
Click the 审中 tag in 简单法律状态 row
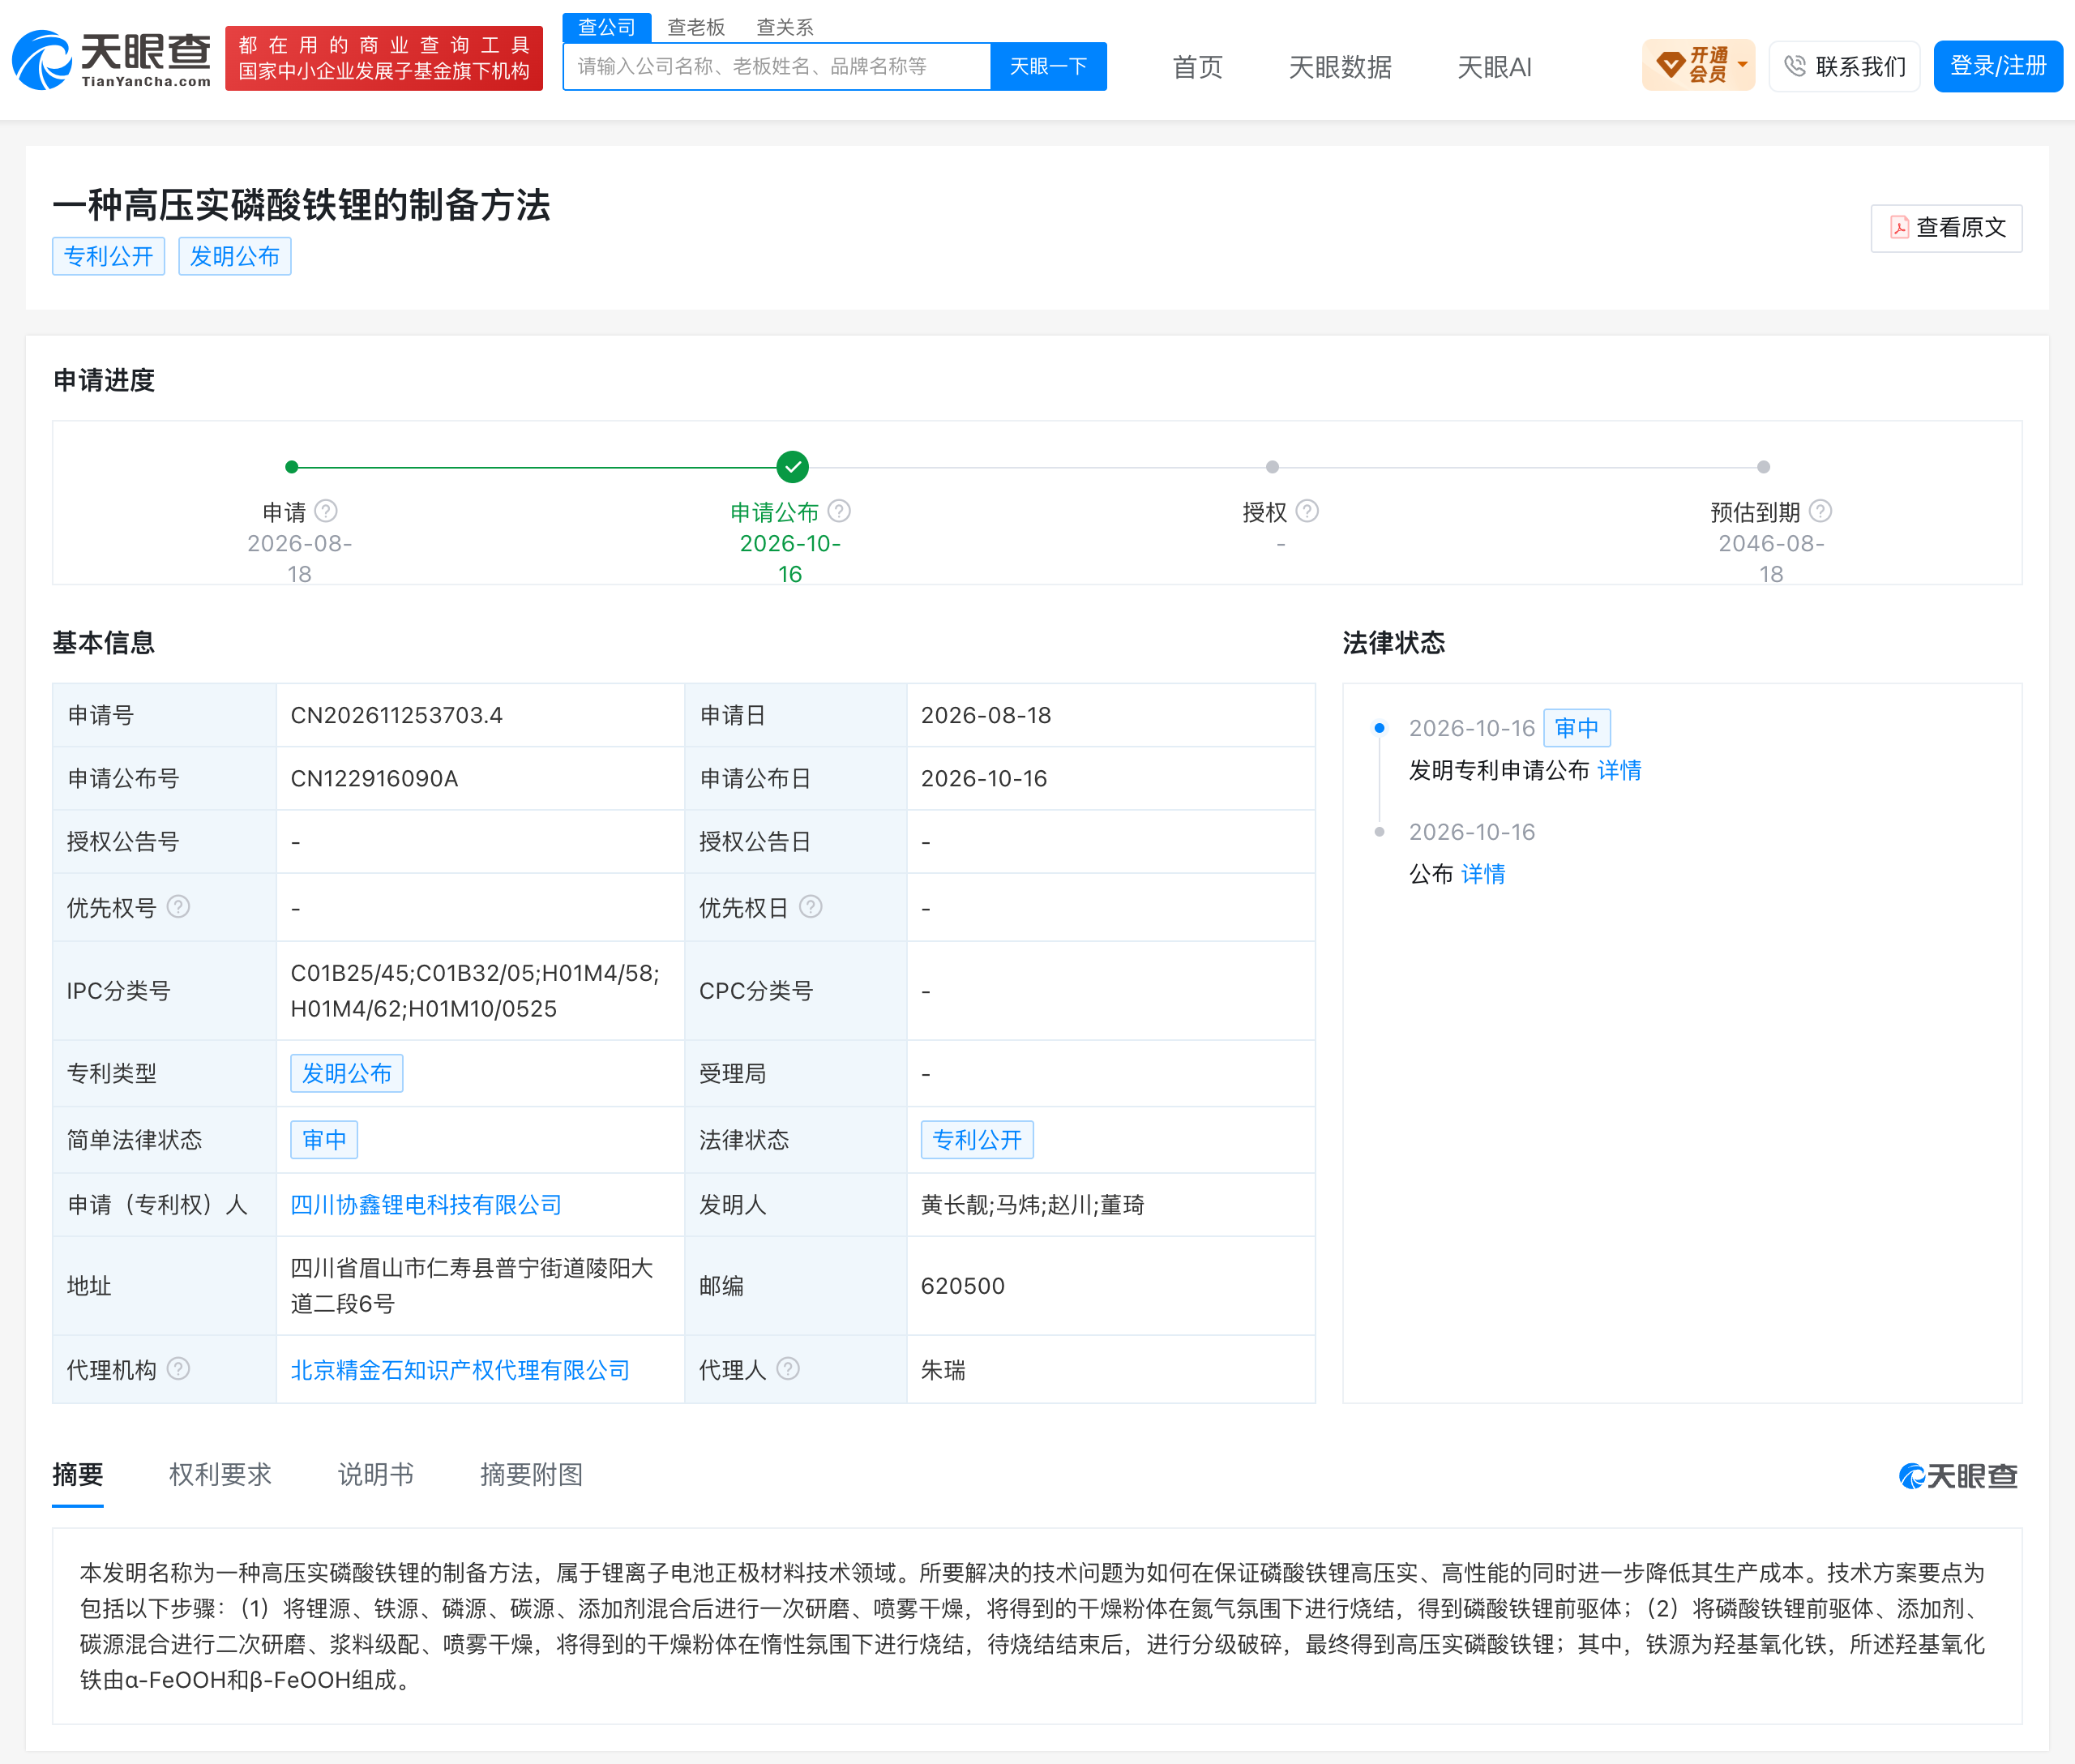[x=324, y=1139]
